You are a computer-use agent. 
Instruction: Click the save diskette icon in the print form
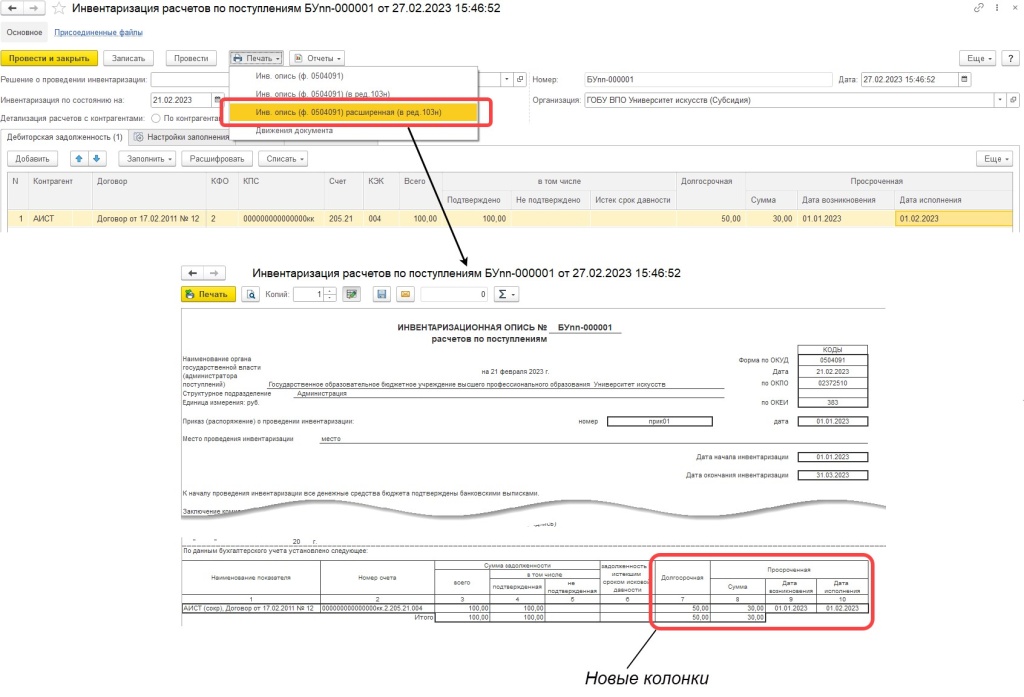pos(381,294)
